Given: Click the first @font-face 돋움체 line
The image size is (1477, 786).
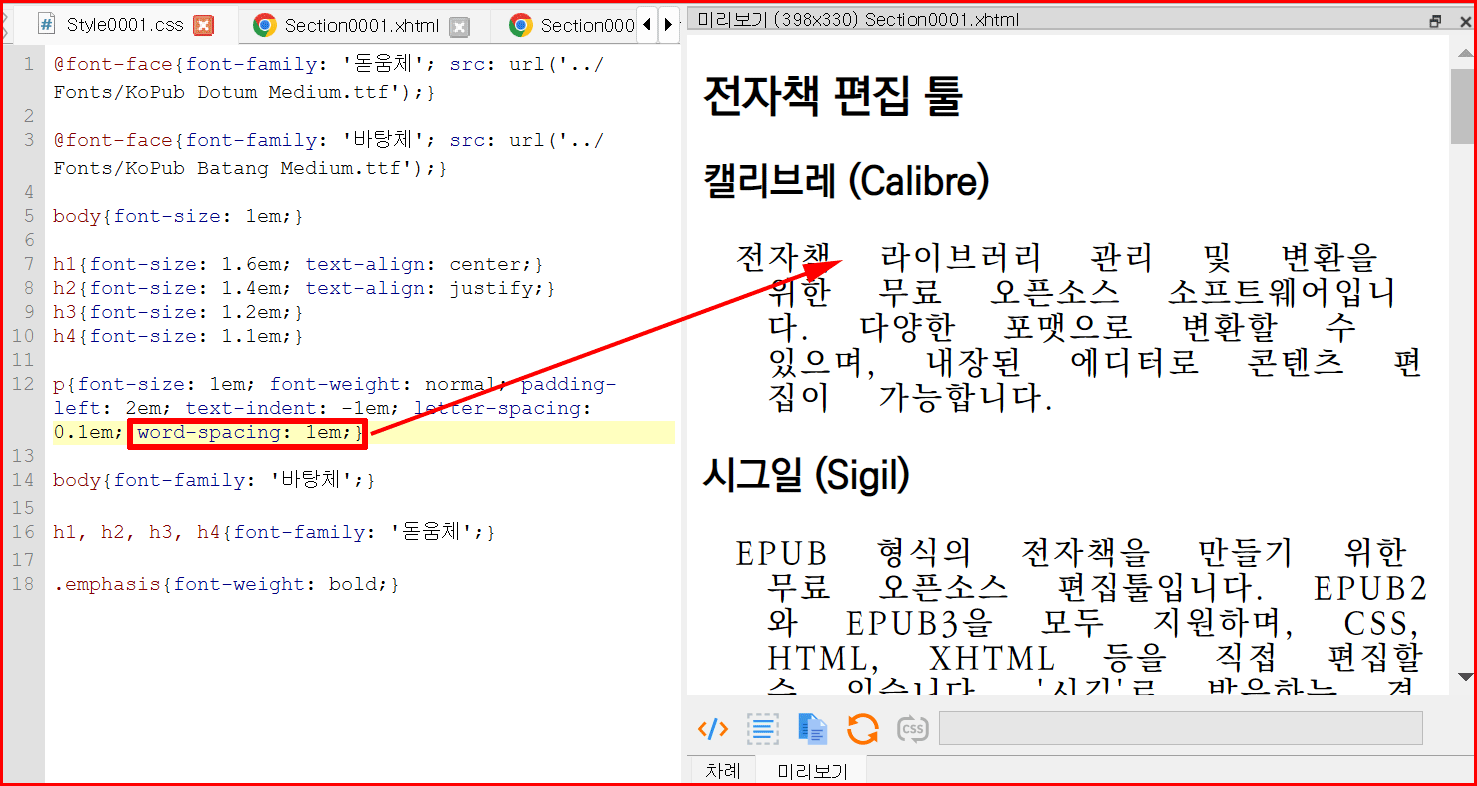Looking at the screenshot, I should [x=328, y=78].
